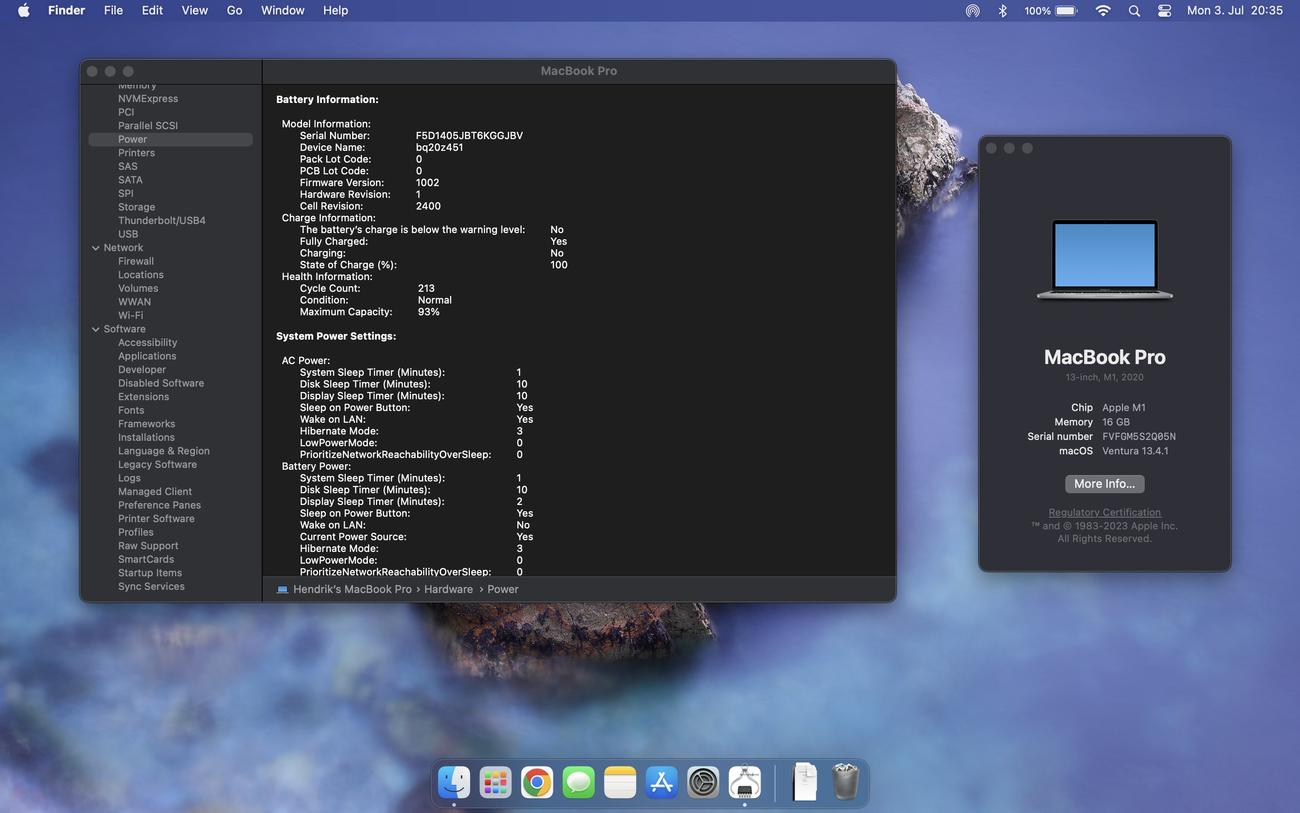Viewport: 1300px width, 813px height.
Task: Open the Window menu
Action: 282,10
